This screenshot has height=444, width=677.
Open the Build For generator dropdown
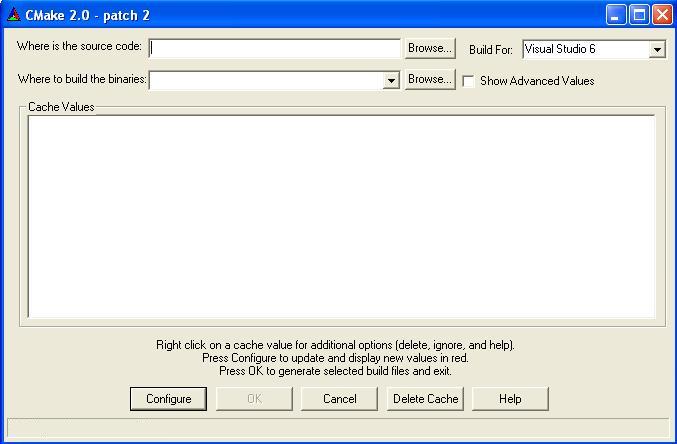(x=657, y=49)
